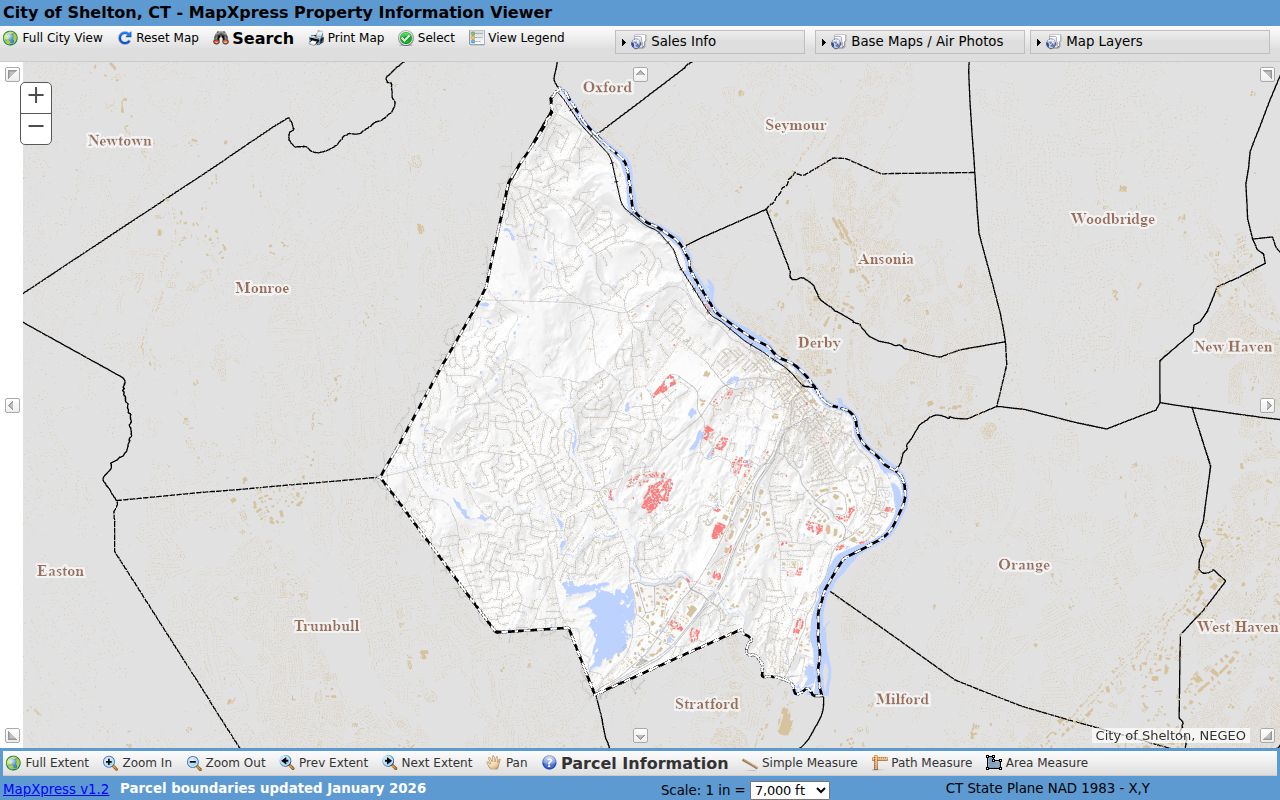Pan map northwest using corner arrow
The width and height of the screenshot is (1280, 800).
click(x=12, y=74)
